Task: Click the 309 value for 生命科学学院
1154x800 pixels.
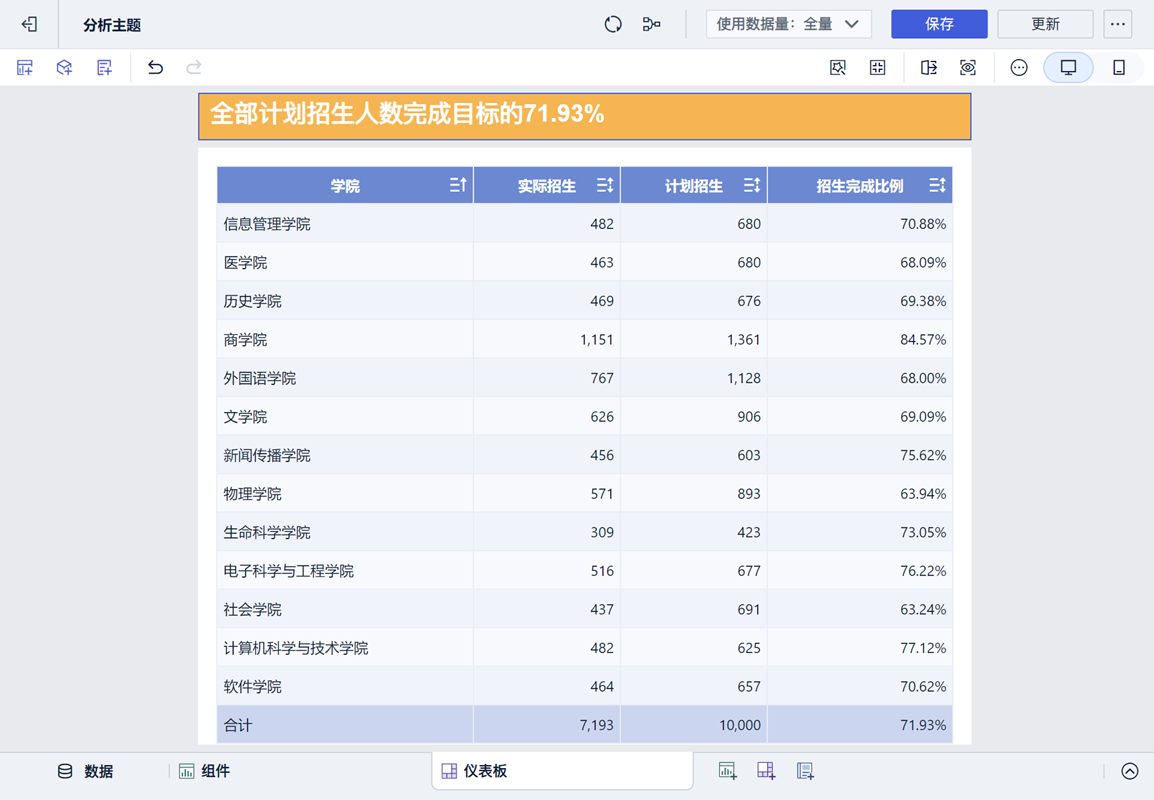Action: [x=602, y=532]
